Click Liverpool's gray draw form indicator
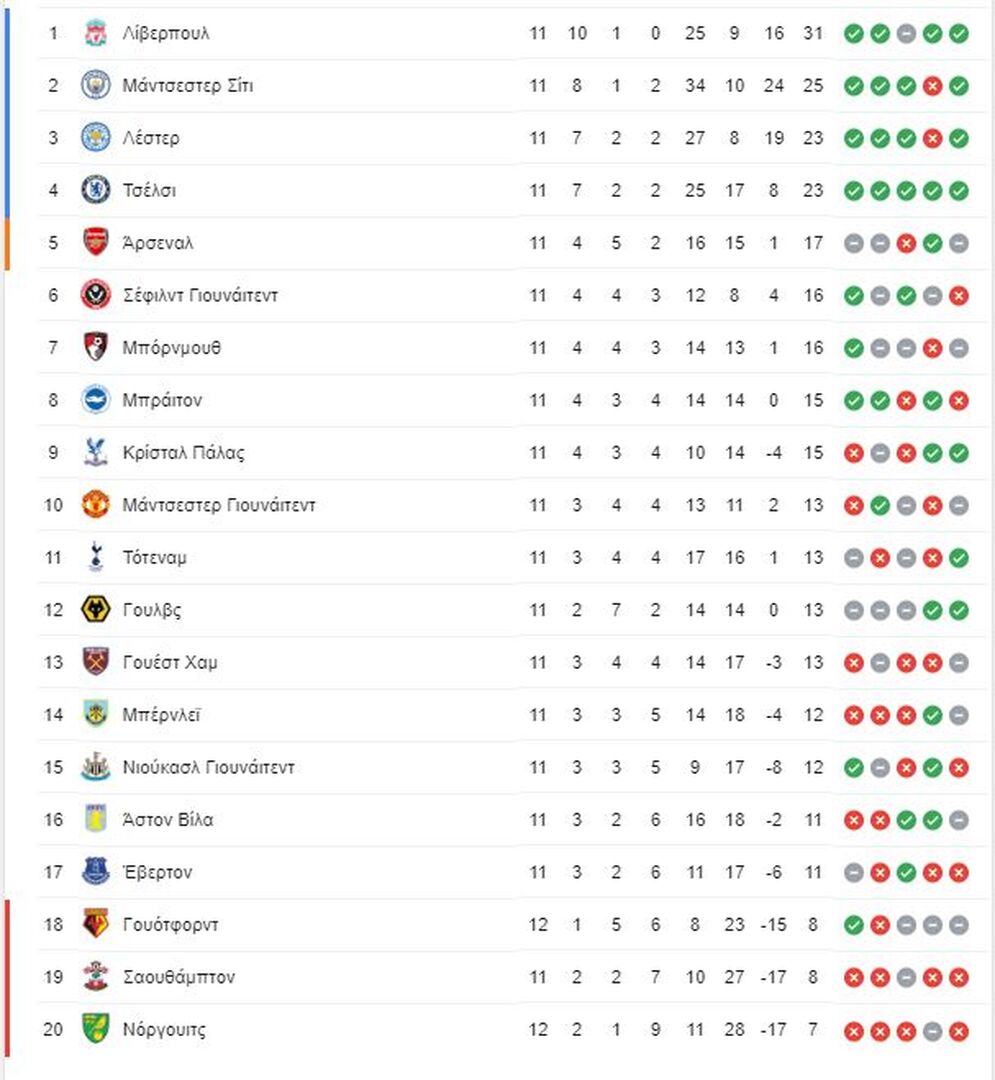 tap(906, 33)
